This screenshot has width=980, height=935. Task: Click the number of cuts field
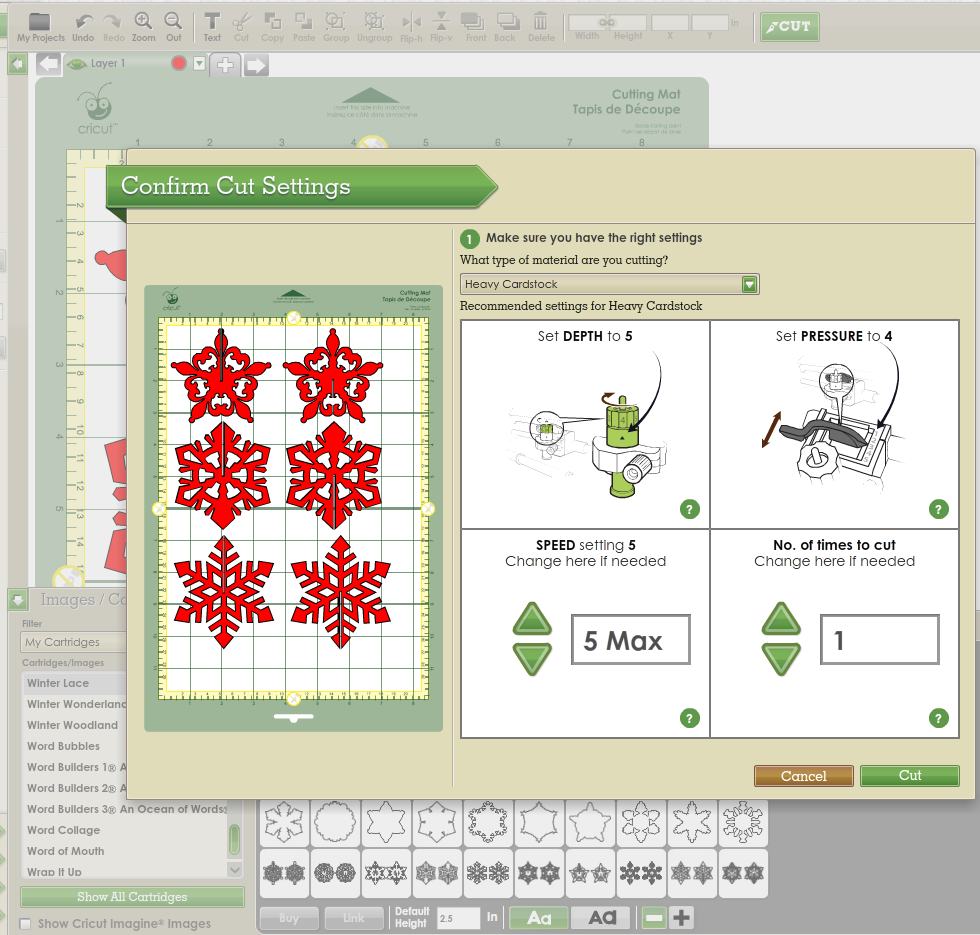[x=879, y=640]
